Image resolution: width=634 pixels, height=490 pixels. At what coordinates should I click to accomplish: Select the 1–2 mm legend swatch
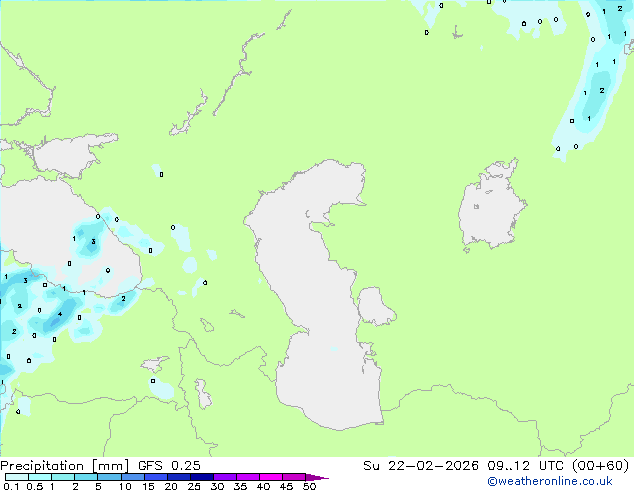coord(63,477)
